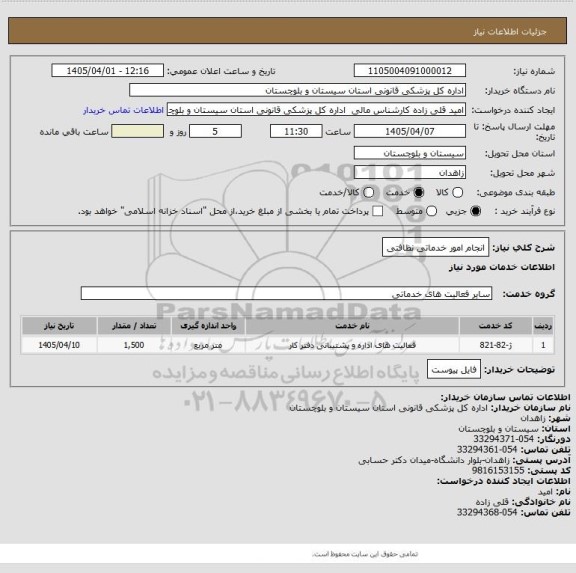Image resolution: width=576 pixels, height=573 pixels.
Task: Click the public announcement date field
Action: point(108,71)
